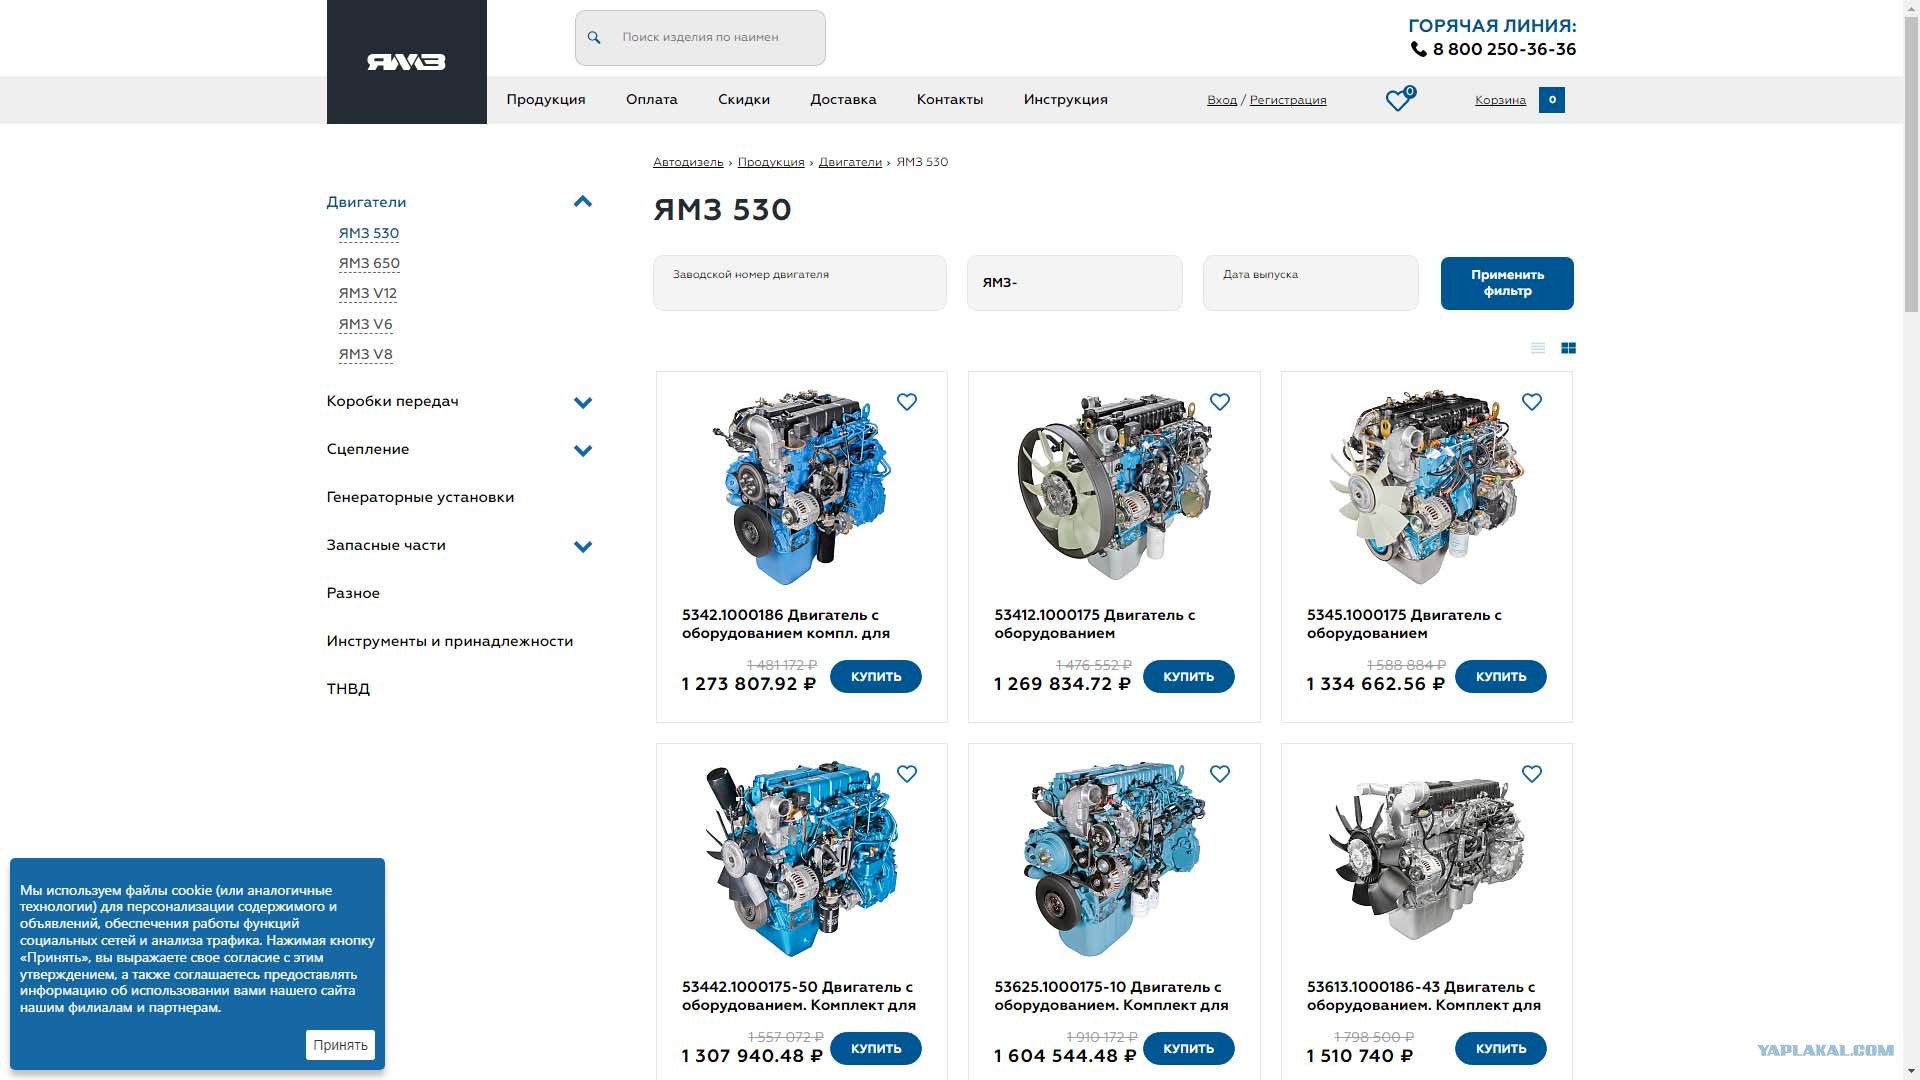Viewport: 1920px width, 1080px height.
Task: Click the ЯМЗ logo
Action: tap(406, 62)
